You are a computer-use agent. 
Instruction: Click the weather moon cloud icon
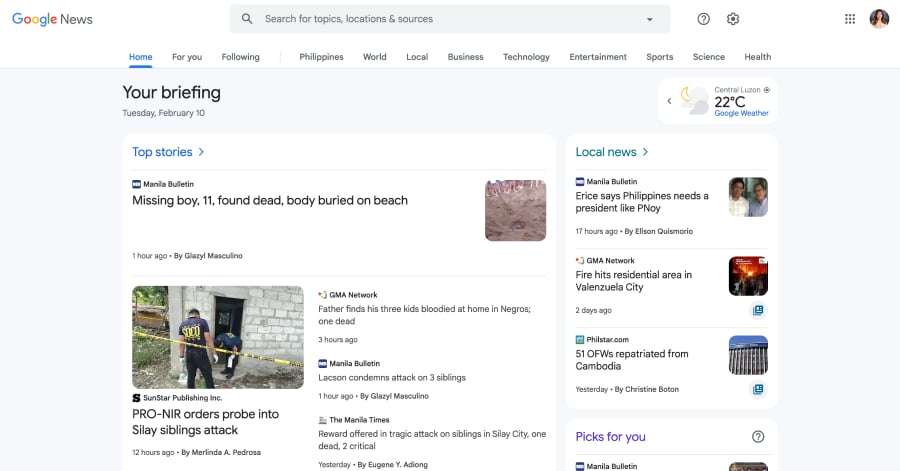tap(695, 100)
